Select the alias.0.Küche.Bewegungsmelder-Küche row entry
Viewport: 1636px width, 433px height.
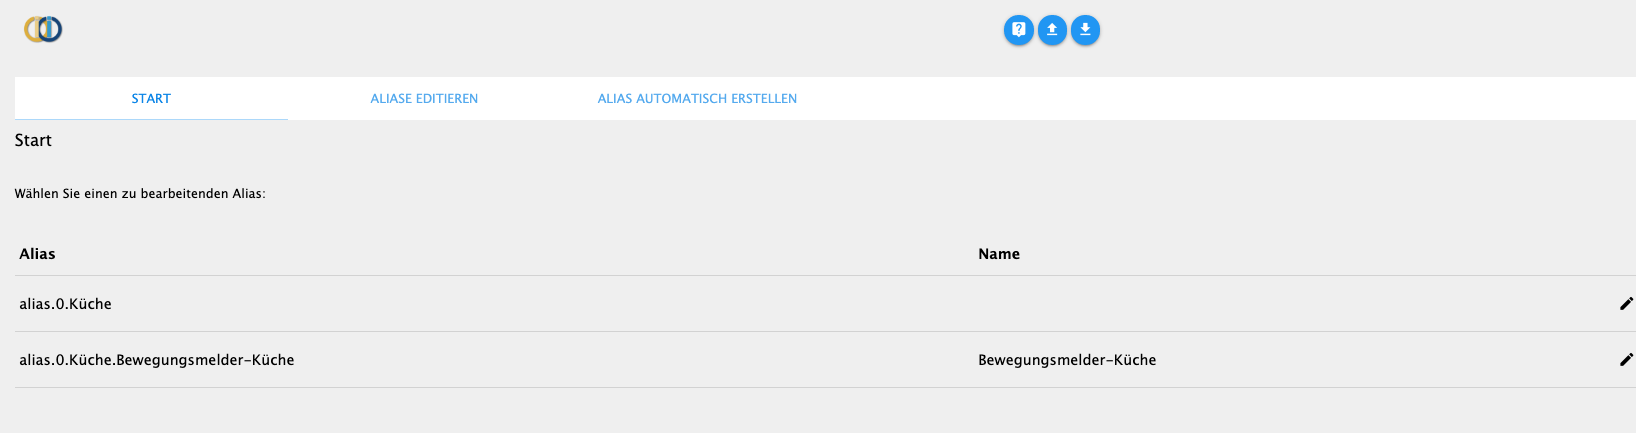click(157, 360)
